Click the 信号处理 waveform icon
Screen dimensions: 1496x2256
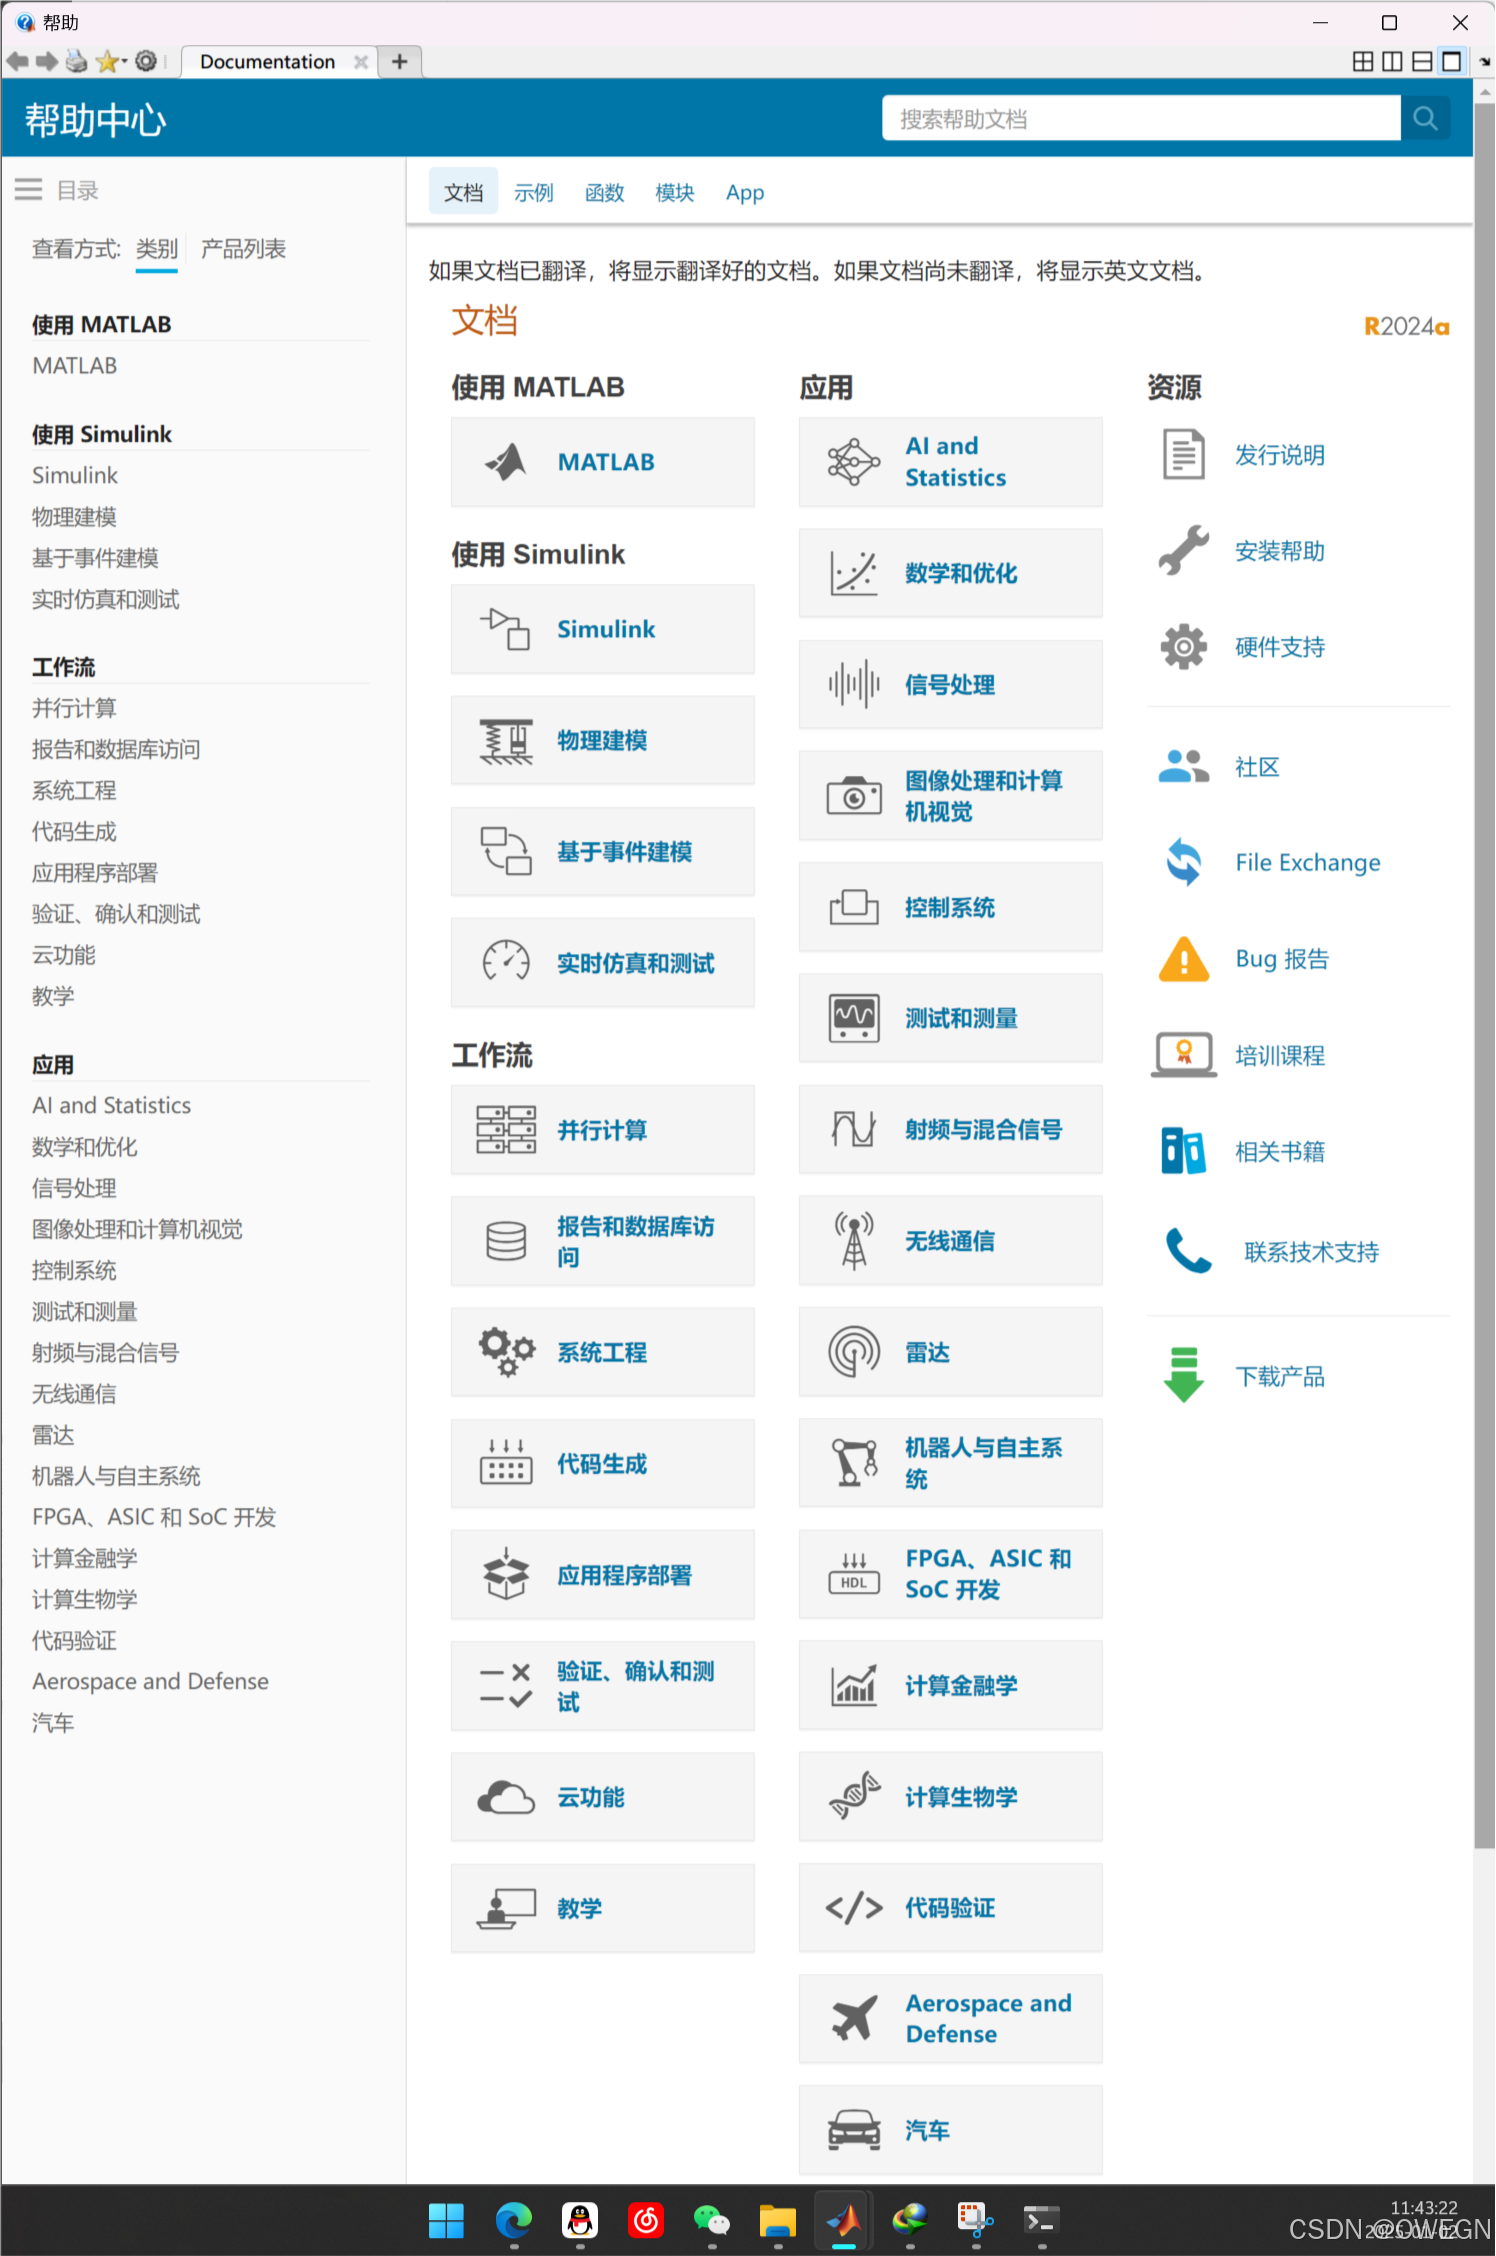point(854,685)
